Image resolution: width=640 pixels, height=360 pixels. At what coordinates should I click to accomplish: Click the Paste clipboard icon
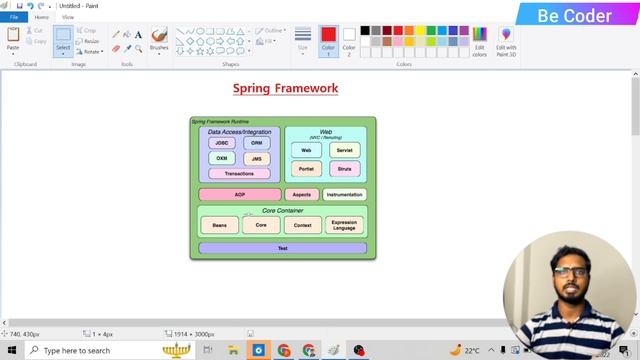point(13,34)
